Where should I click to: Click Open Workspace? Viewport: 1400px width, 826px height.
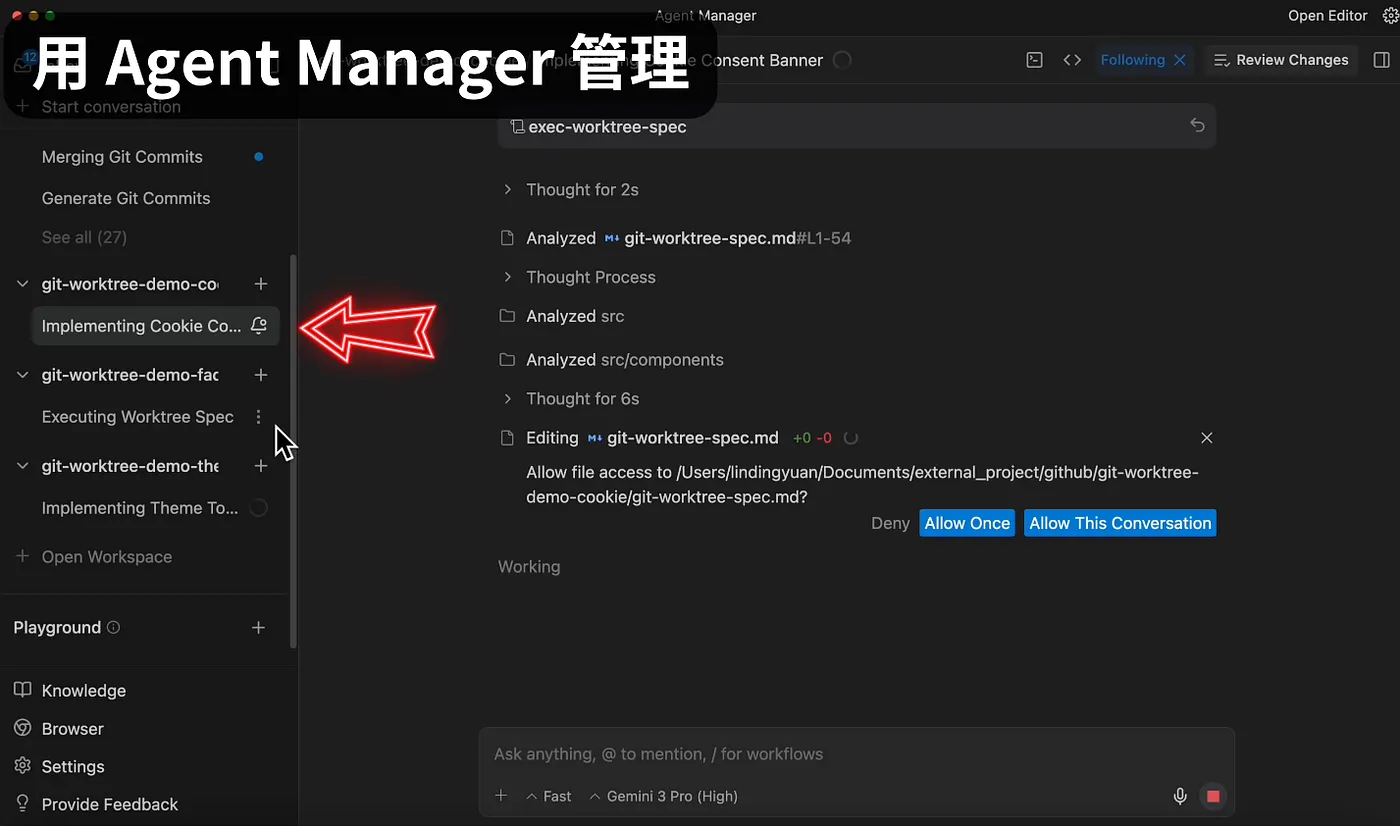click(94, 557)
